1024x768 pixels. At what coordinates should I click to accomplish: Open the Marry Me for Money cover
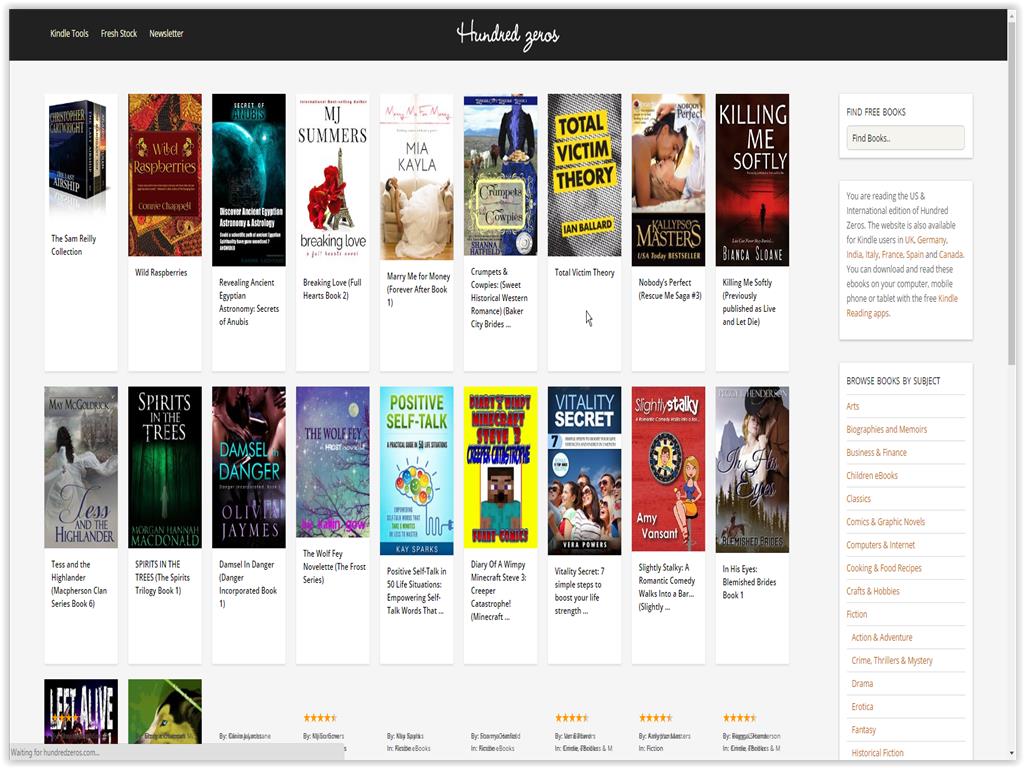417,178
